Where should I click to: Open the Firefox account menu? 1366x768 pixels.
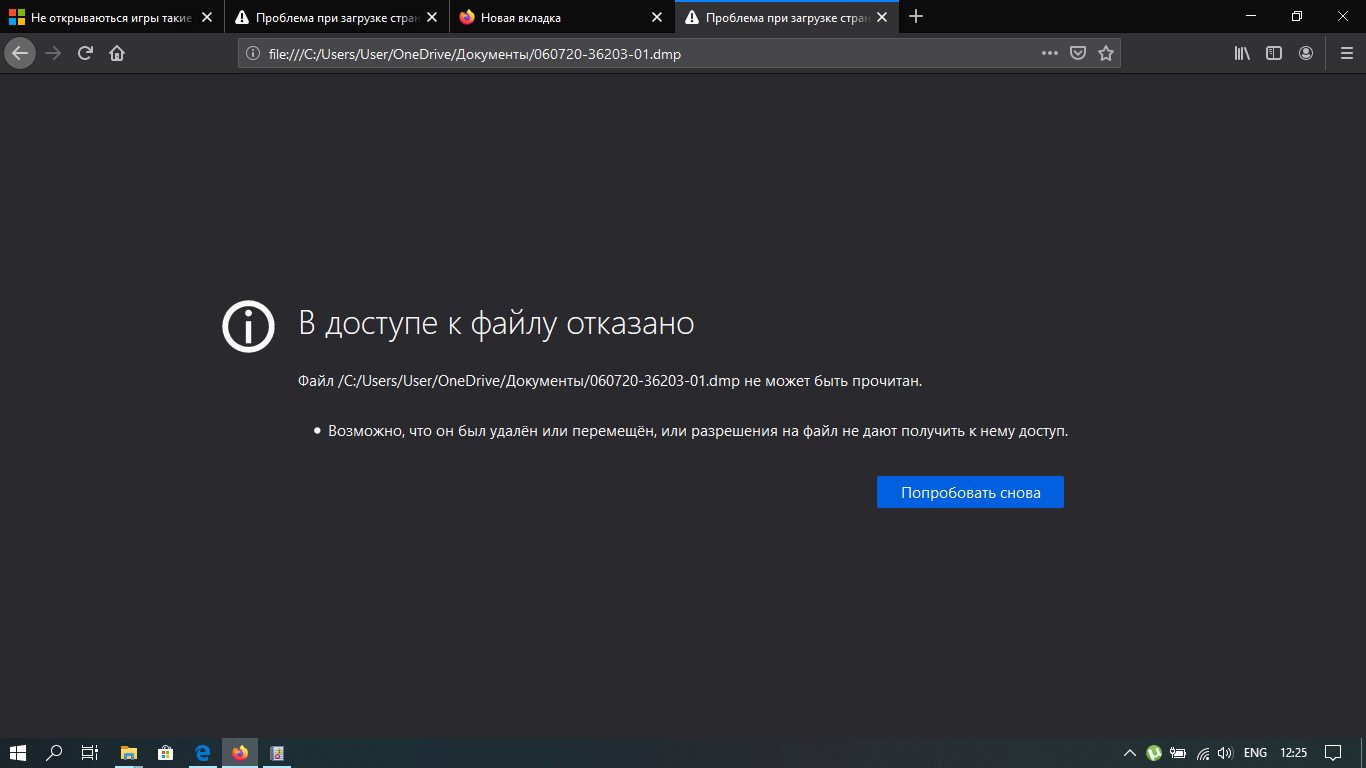click(1306, 53)
